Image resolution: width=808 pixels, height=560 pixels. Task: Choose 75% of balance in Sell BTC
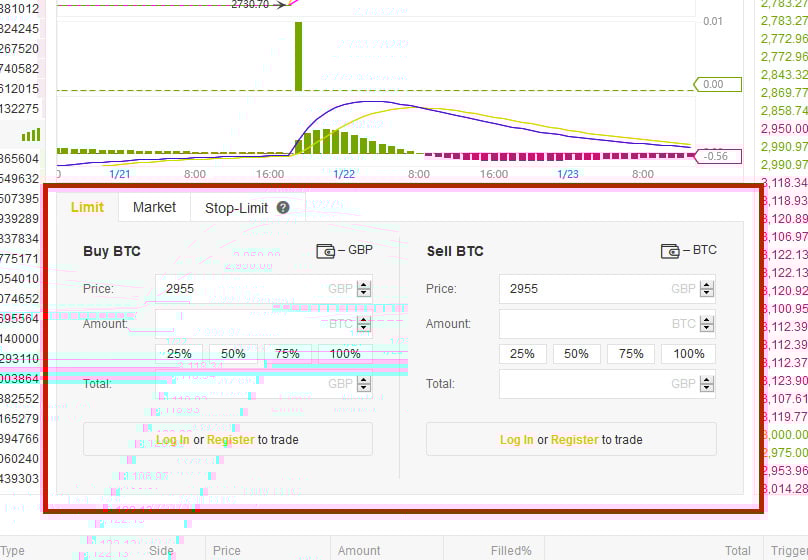pyautogui.click(x=631, y=354)
